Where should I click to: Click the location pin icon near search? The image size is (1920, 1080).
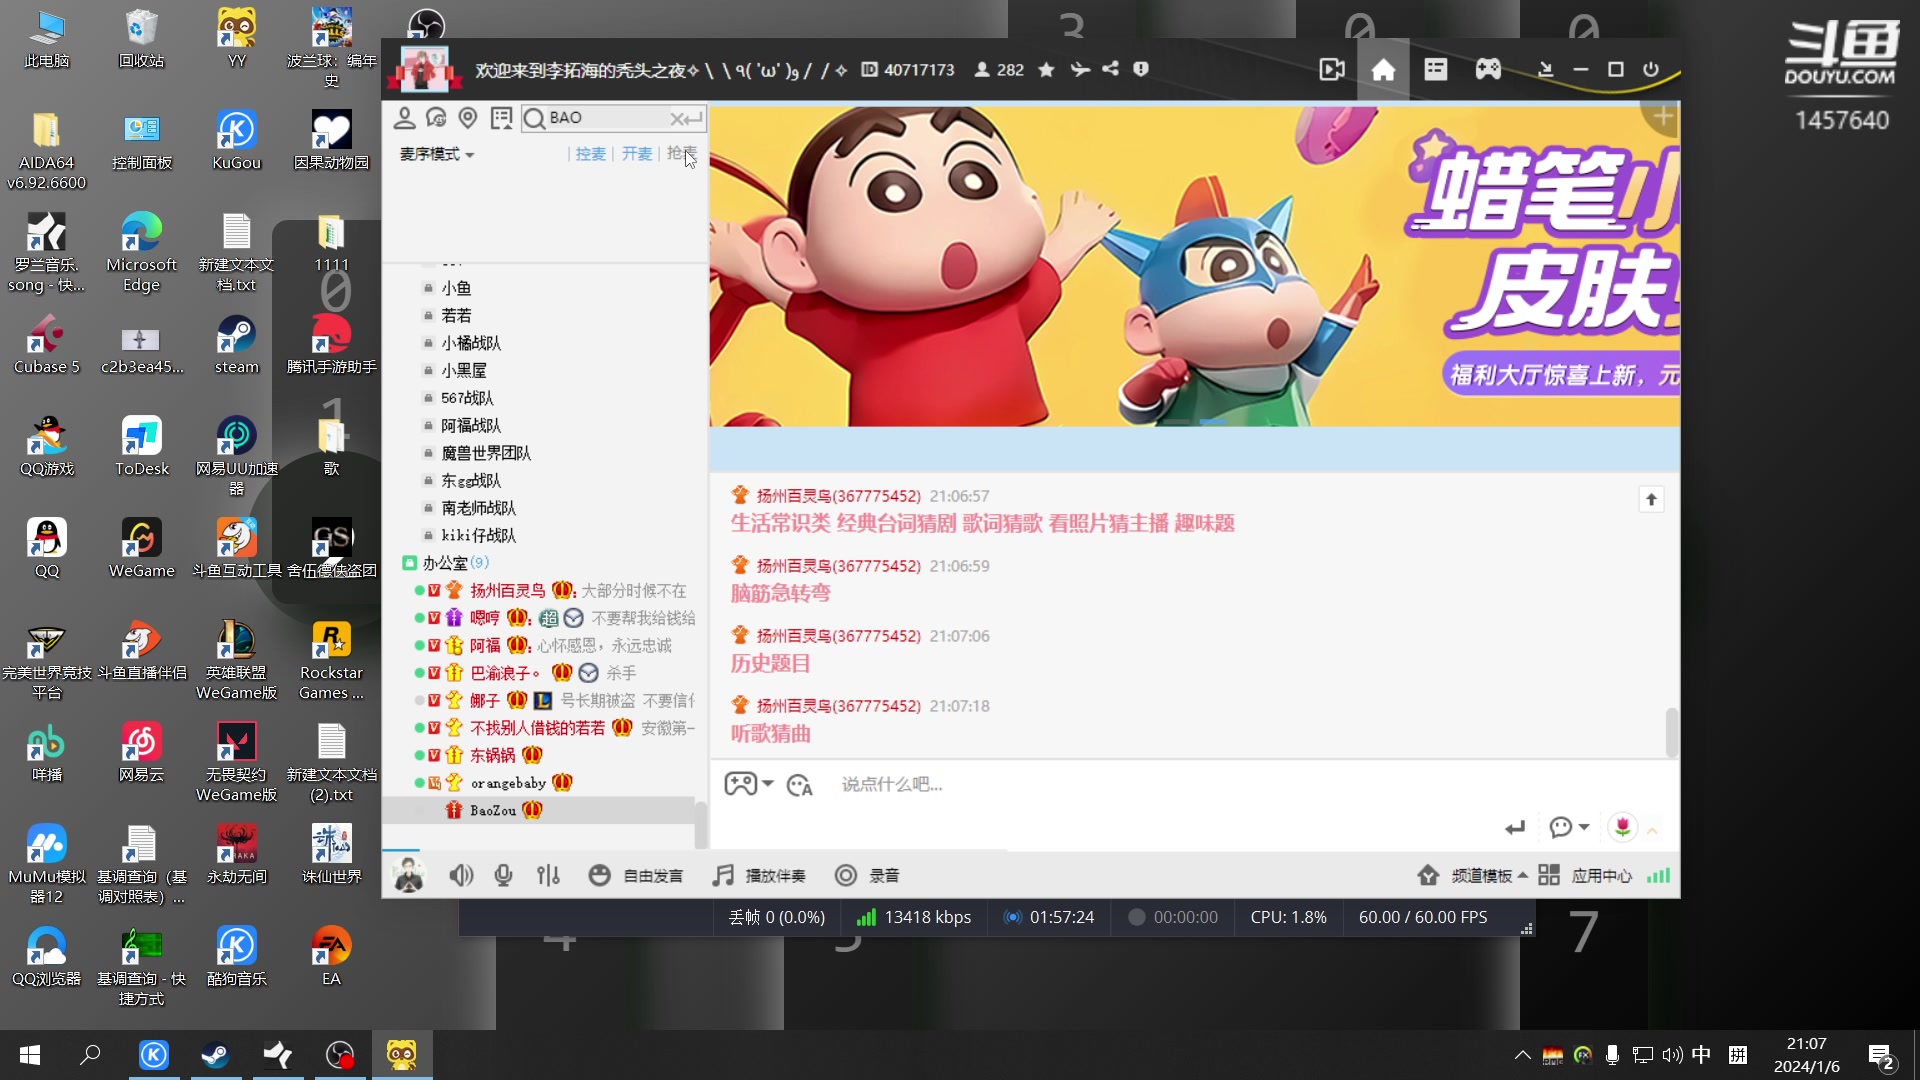[468, 117]
